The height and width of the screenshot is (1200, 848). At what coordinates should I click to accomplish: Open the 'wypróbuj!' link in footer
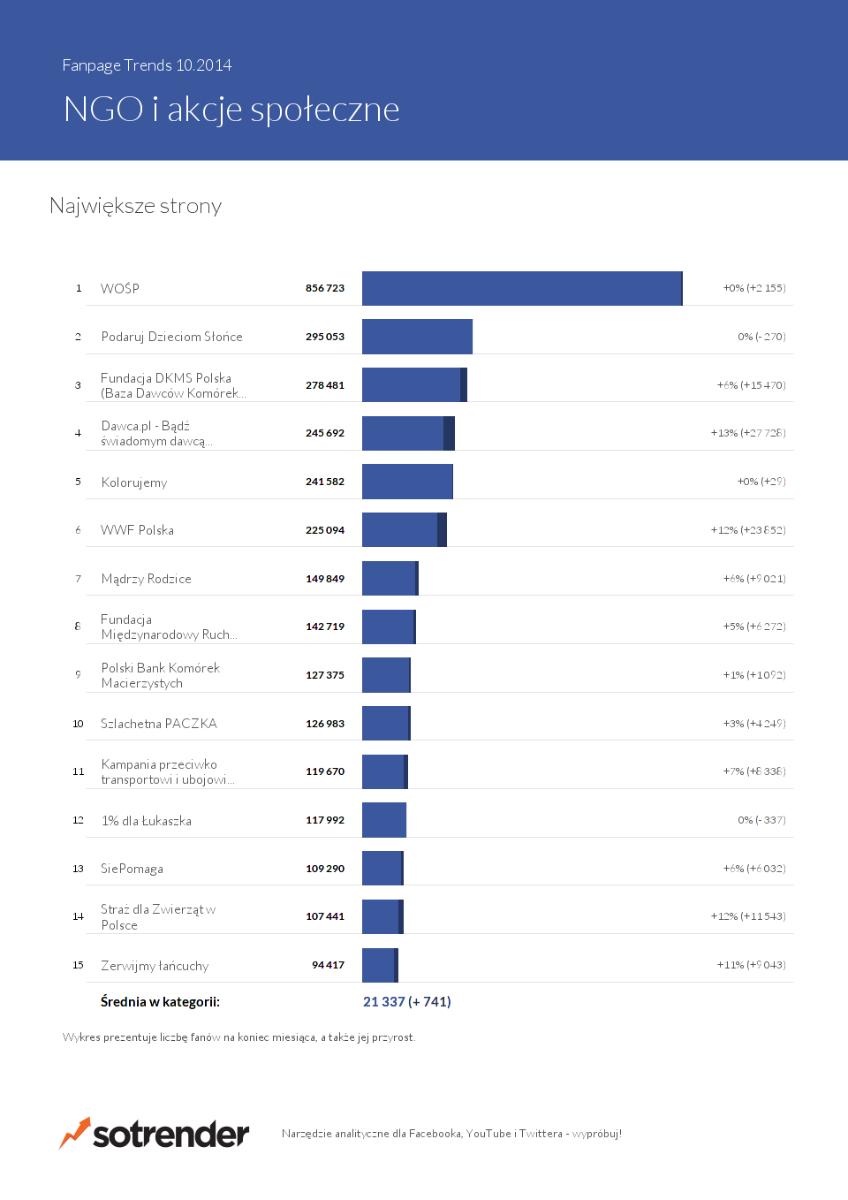pyautogui.click(x=597, y=1134)
